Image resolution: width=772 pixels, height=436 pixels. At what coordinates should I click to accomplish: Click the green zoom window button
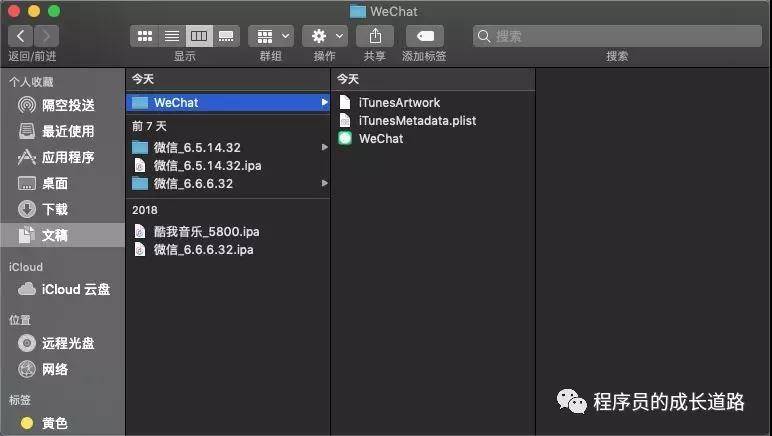54,11
